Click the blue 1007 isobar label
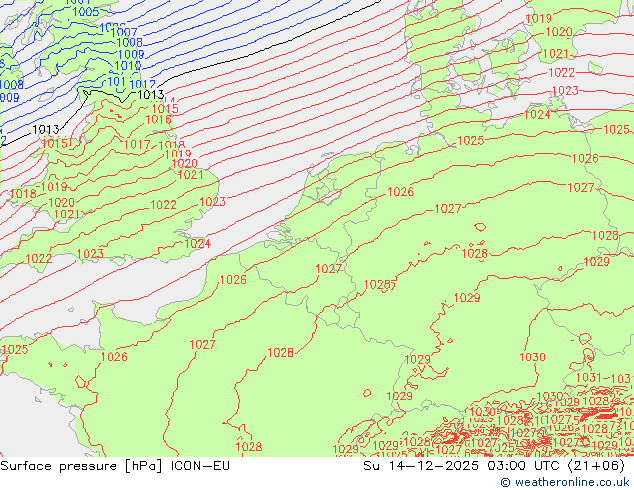The height and width of the screenshot is (490, 634). tap(124, 32)
